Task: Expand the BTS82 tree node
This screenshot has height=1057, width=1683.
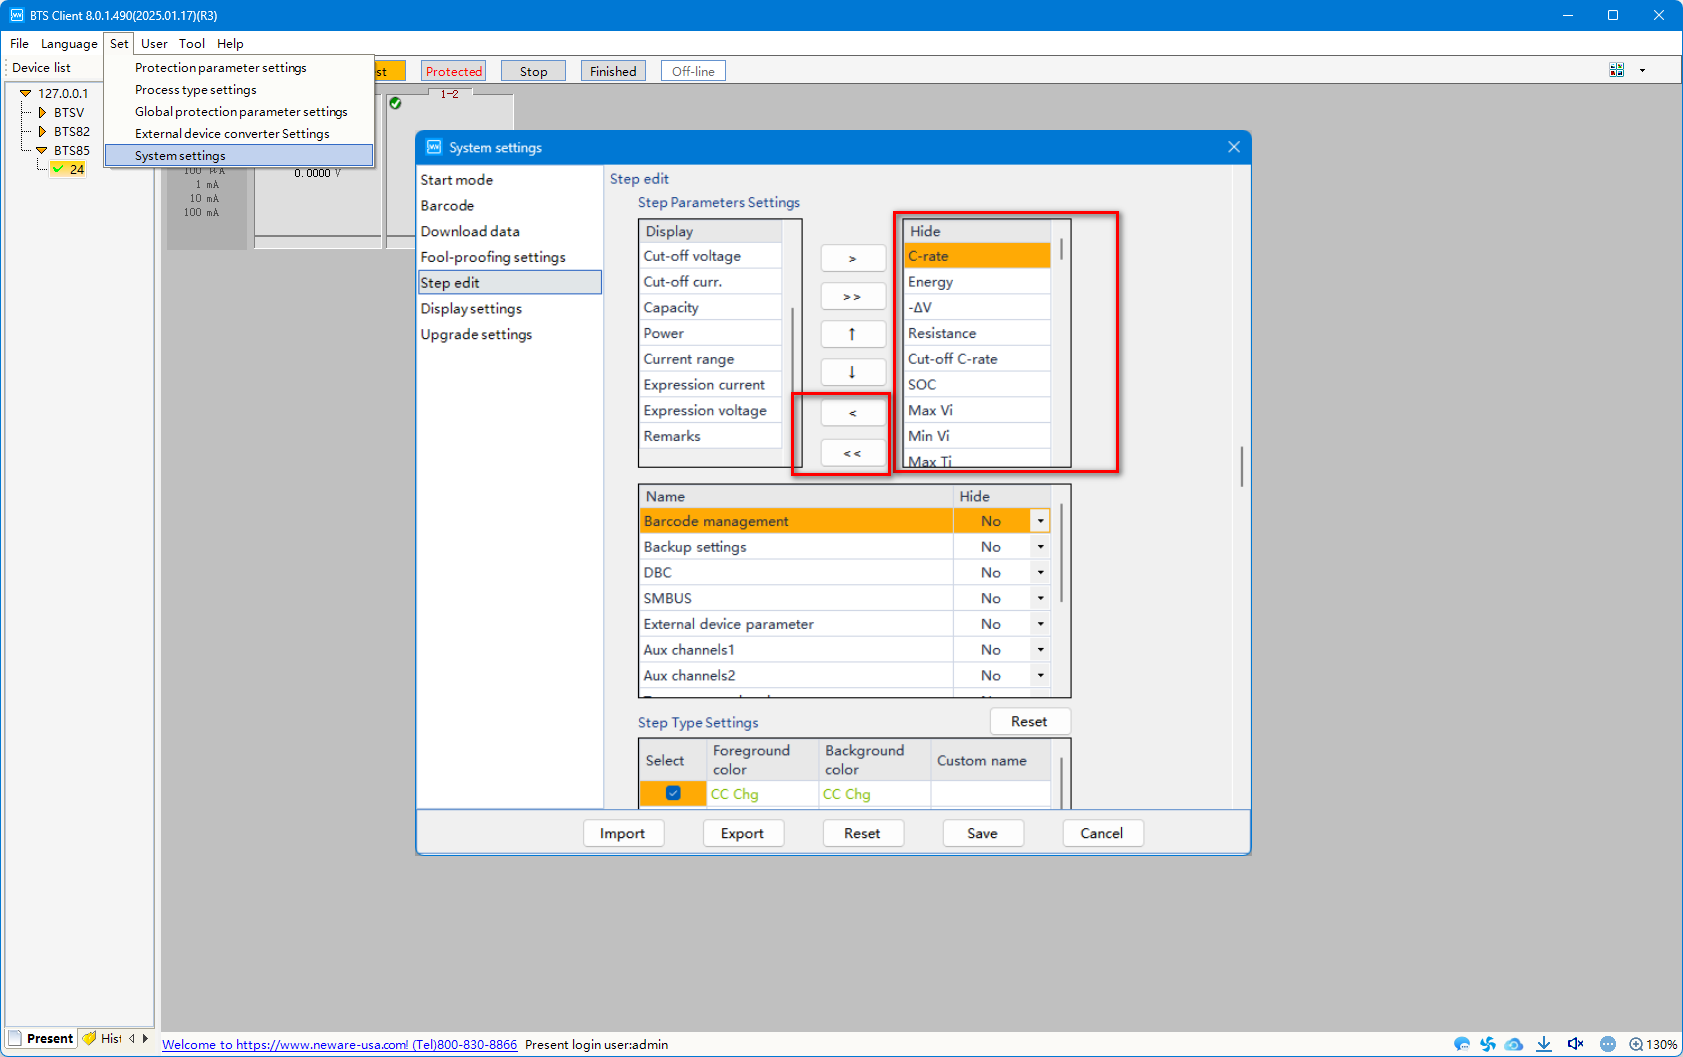Action: [42, 131]
